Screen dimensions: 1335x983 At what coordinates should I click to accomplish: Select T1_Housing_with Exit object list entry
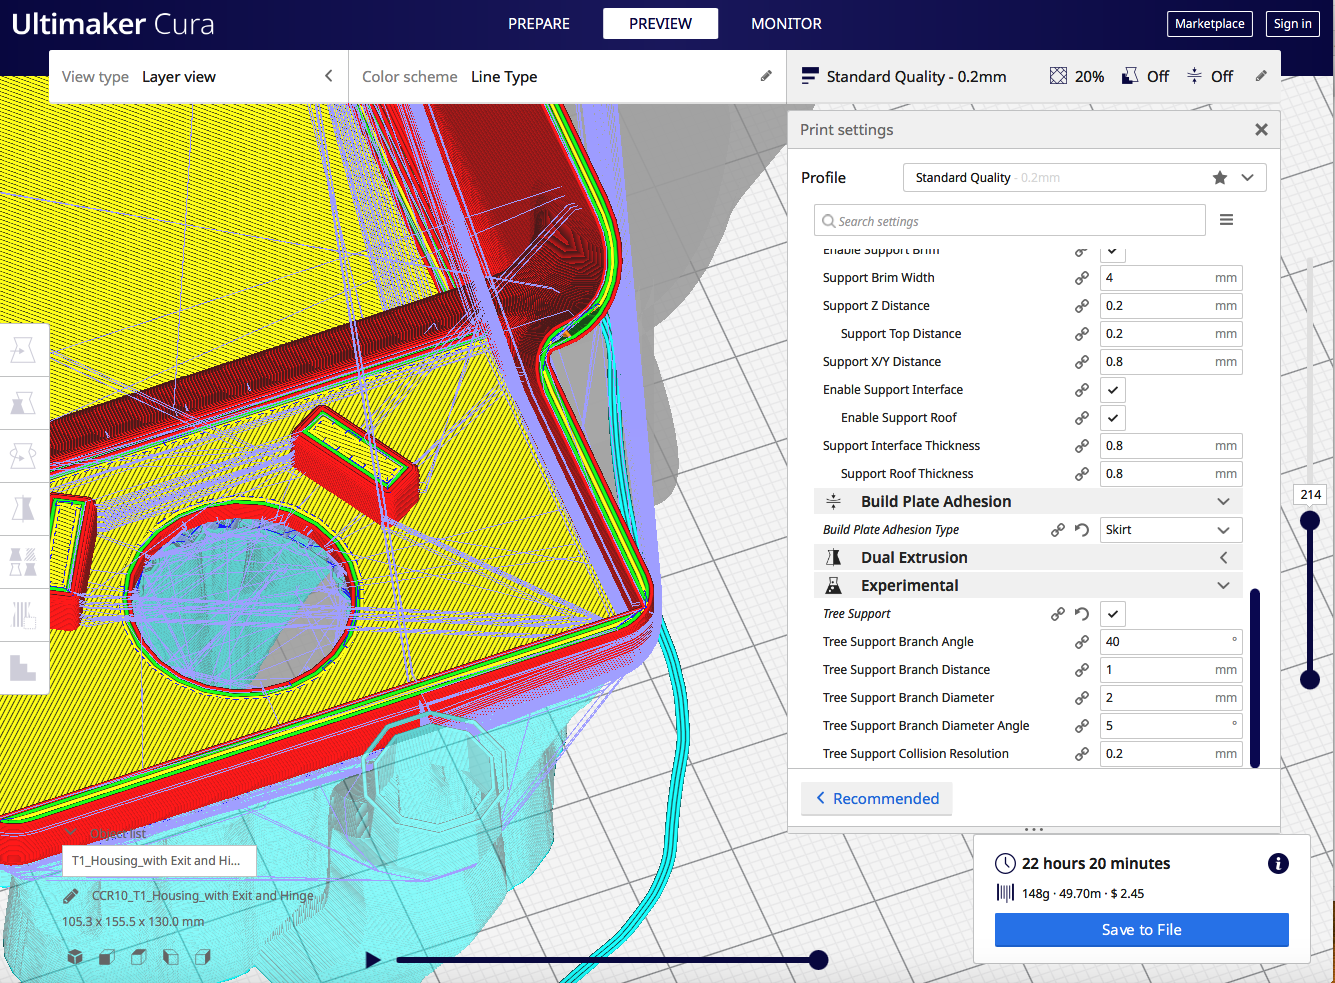click(158, 861)
